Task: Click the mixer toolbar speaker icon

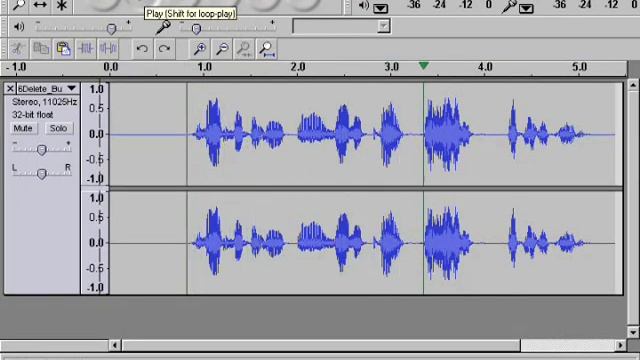Action: click(19, 27)
